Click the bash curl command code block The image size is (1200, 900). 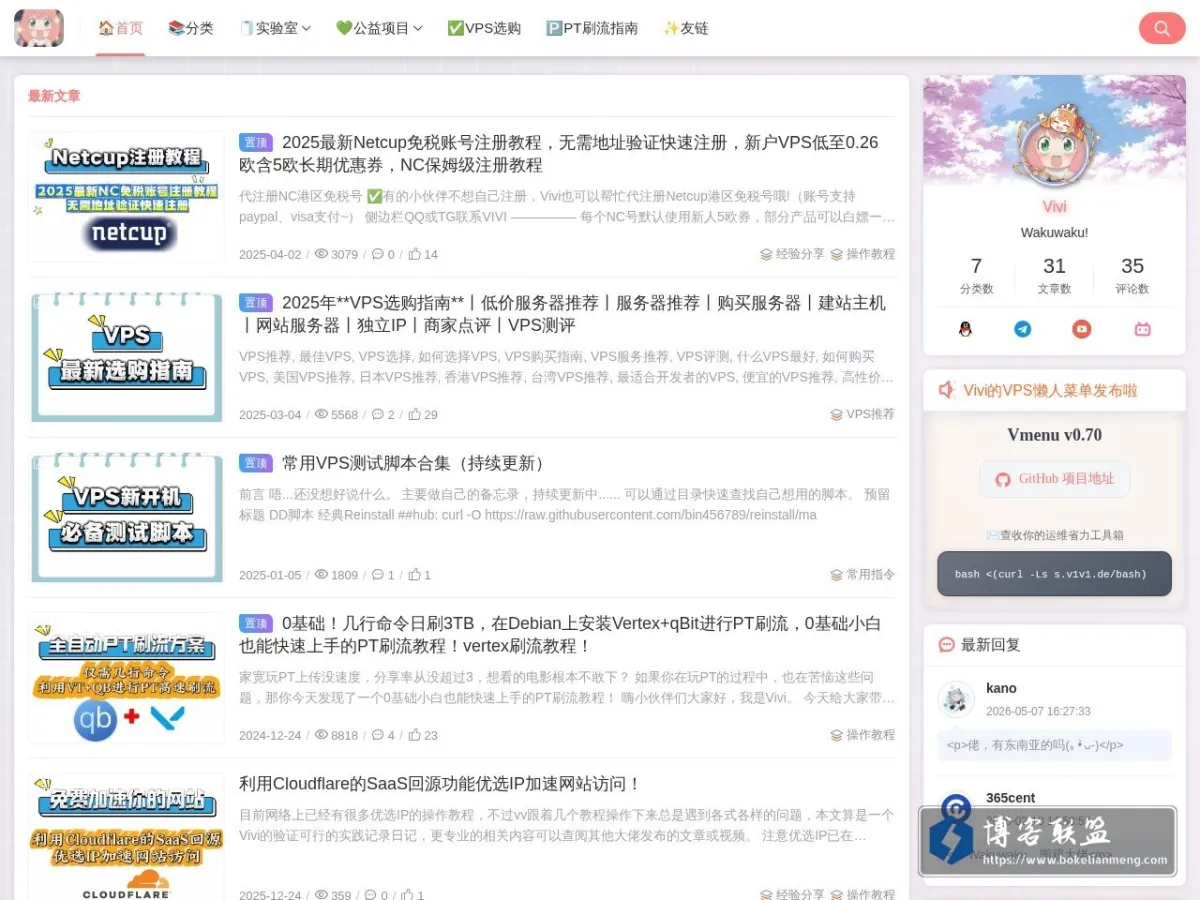1054,574
